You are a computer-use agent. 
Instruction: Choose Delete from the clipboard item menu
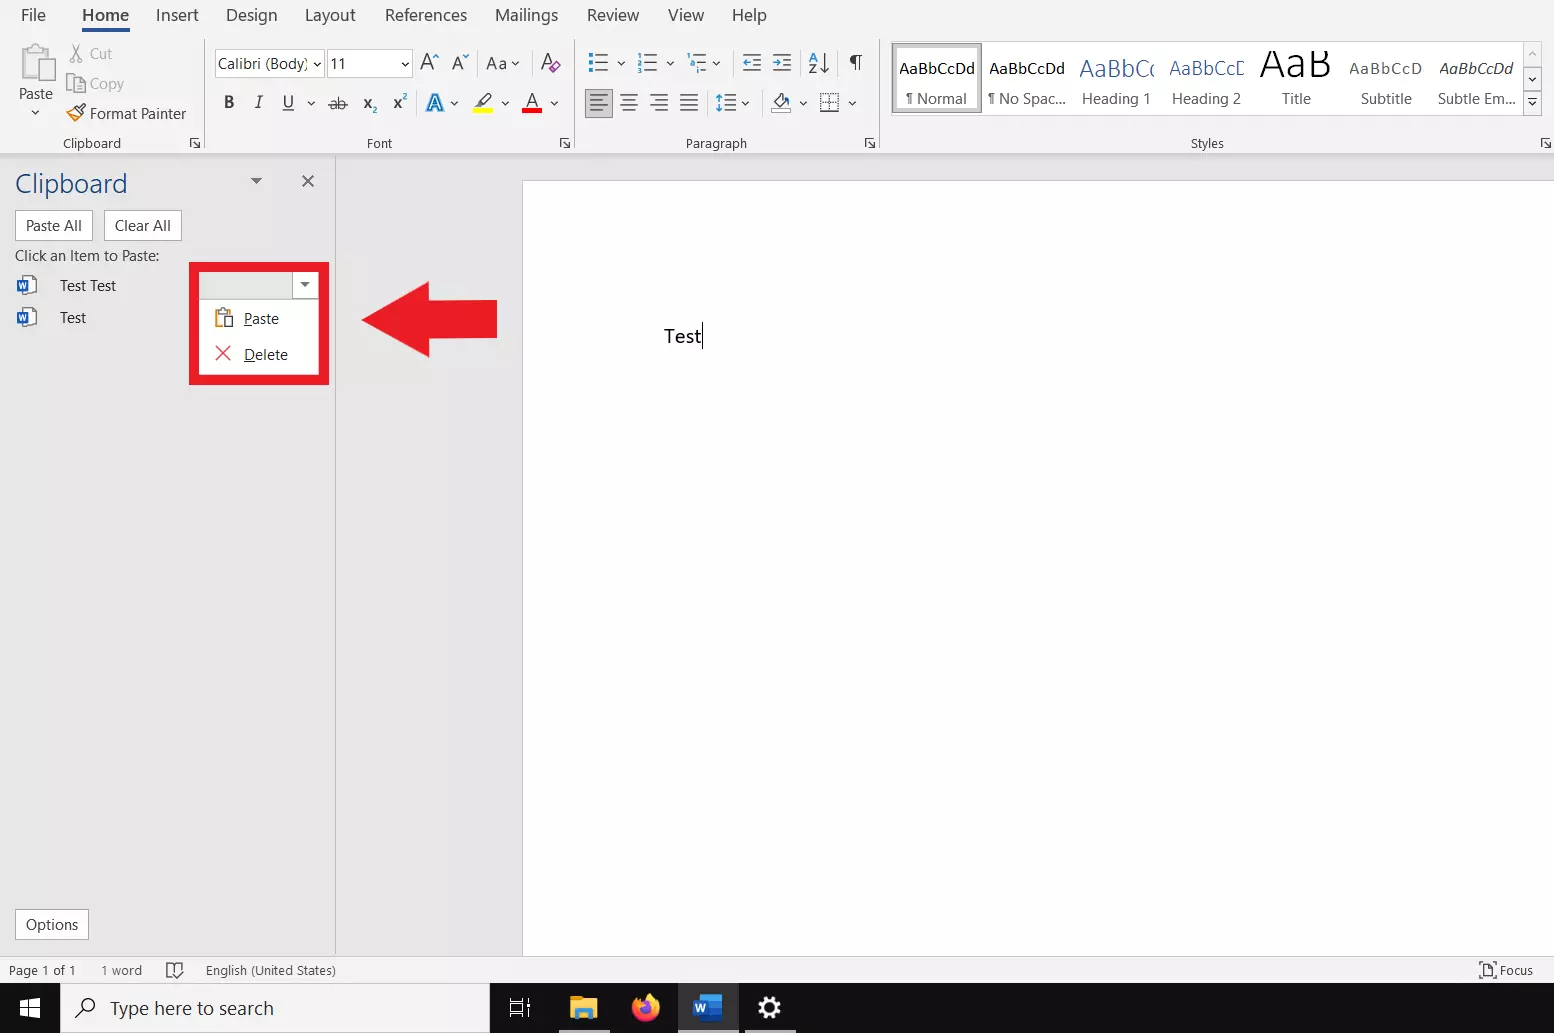coord(265,355)
